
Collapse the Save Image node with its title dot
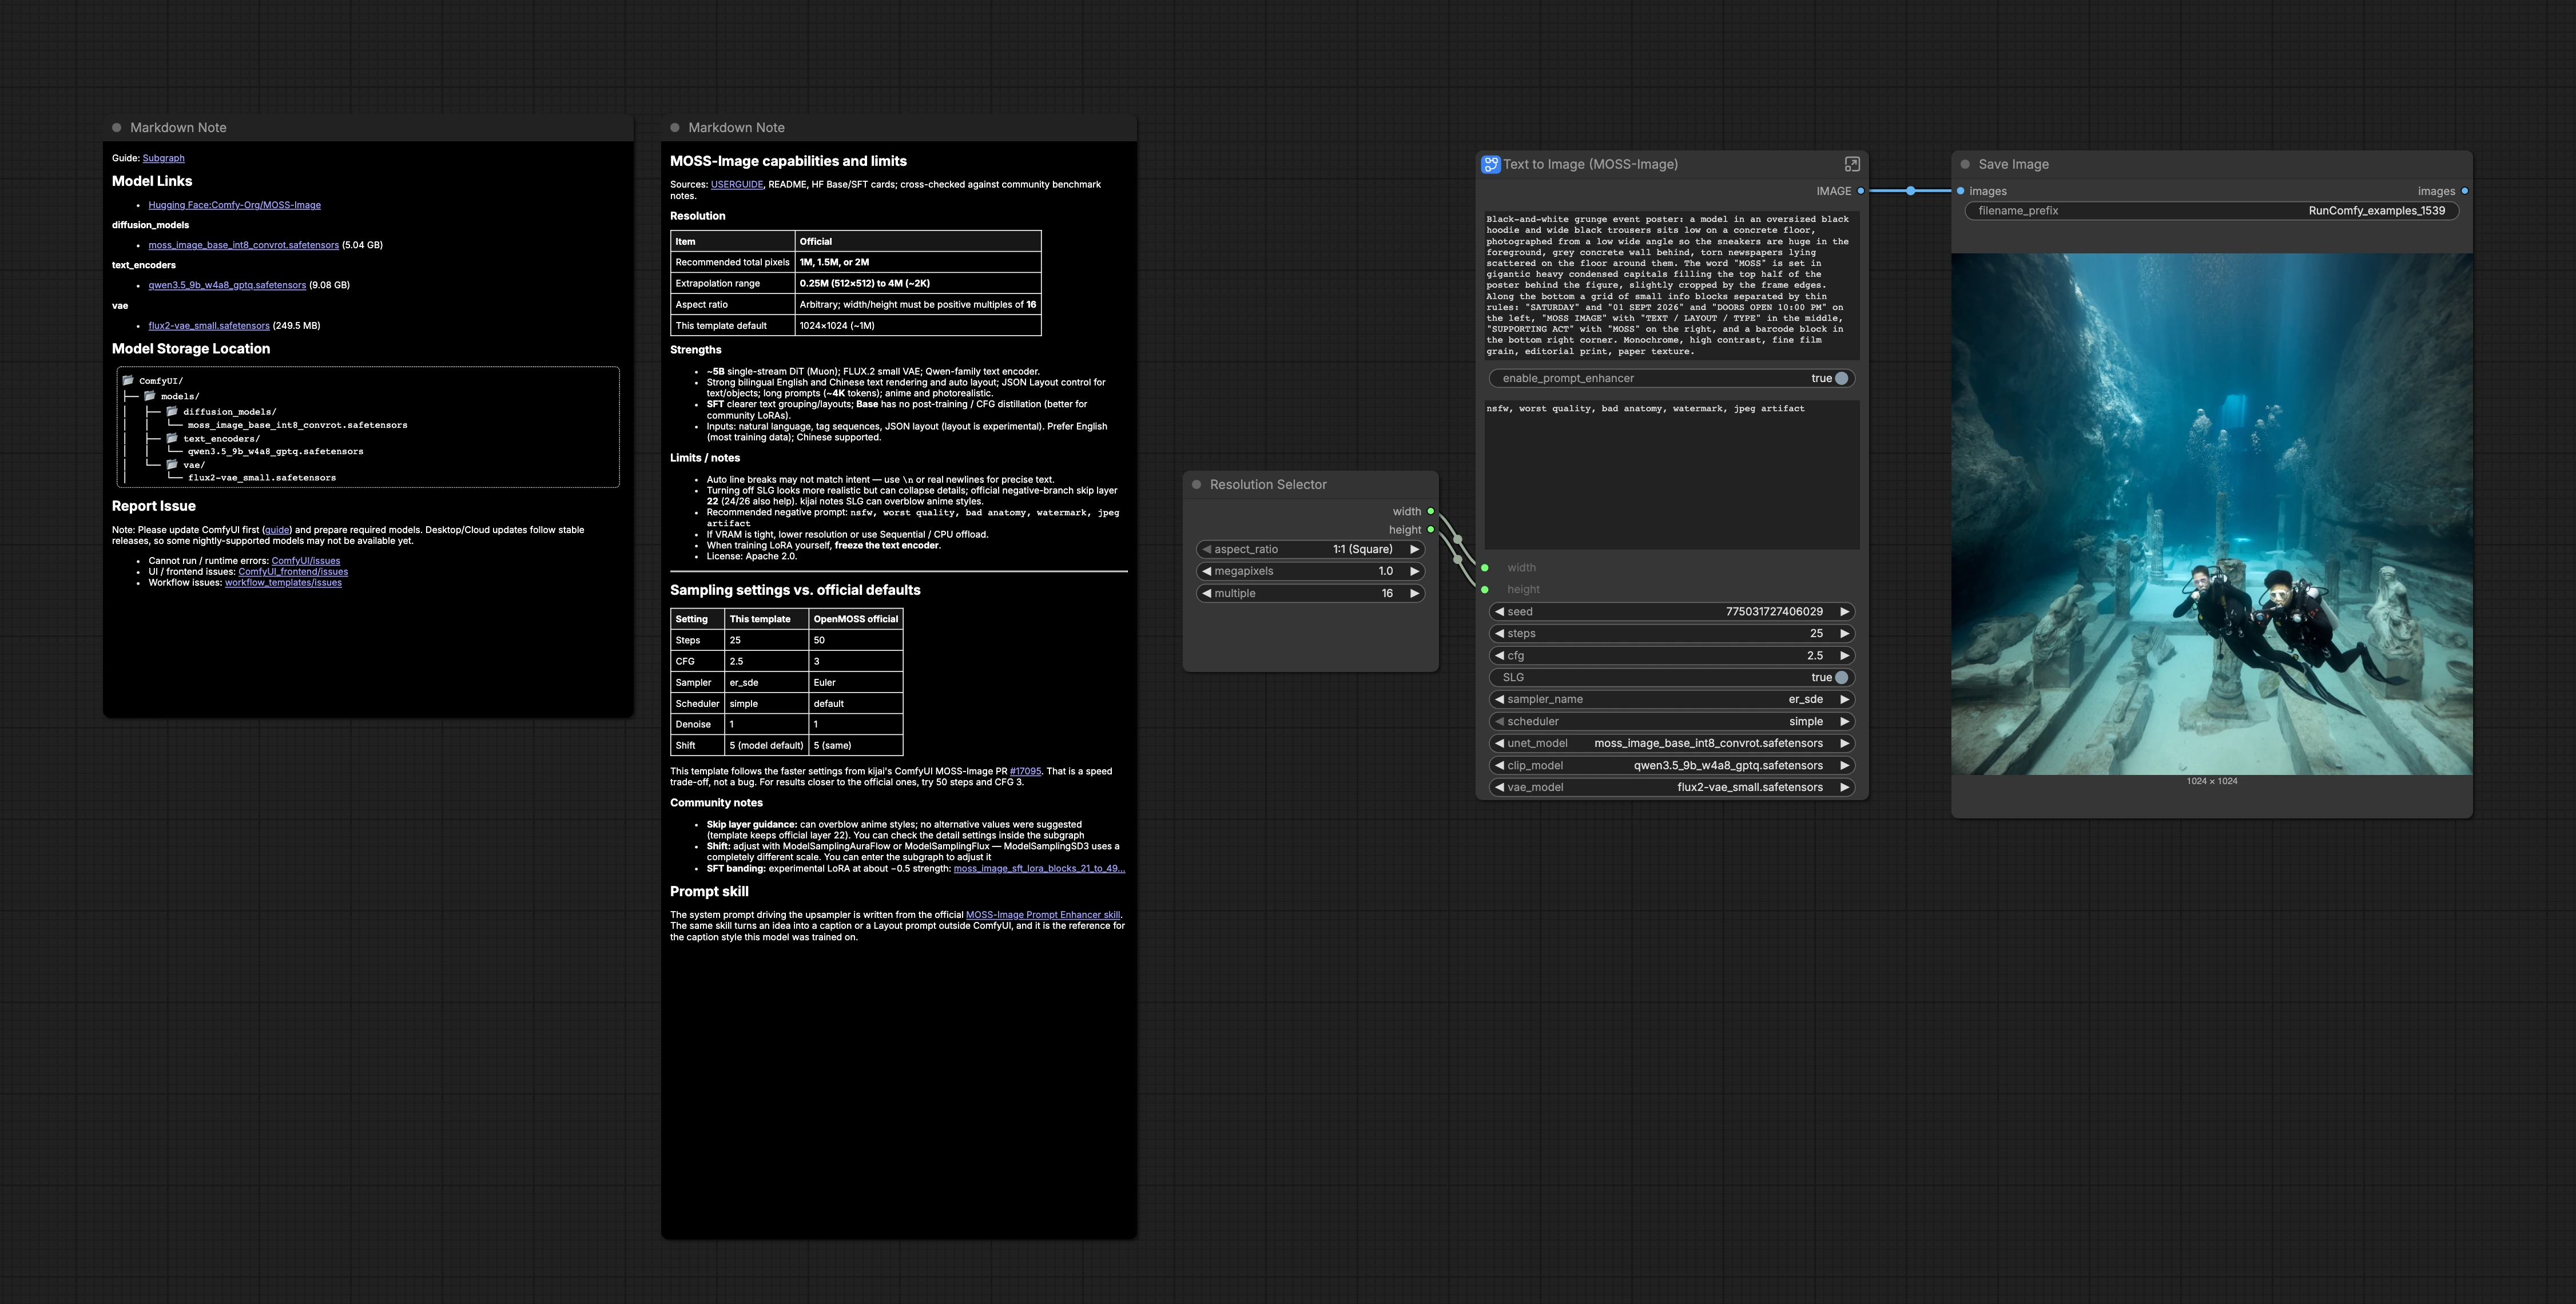pos(1964,164)
